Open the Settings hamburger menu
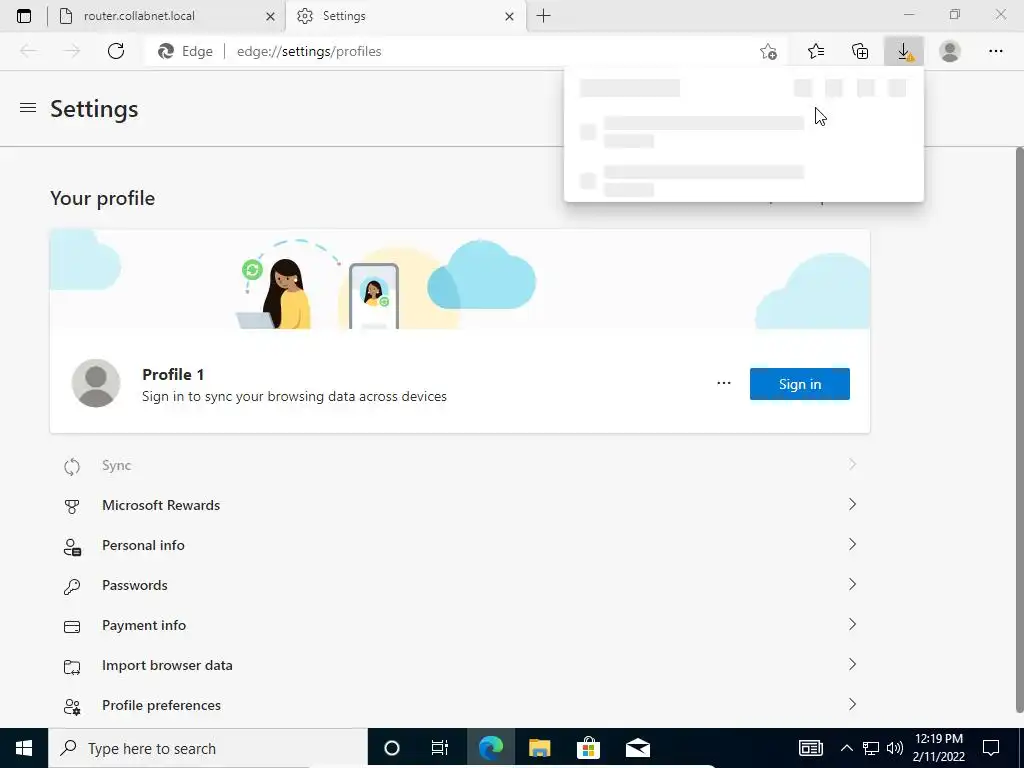 click(28, 108)
